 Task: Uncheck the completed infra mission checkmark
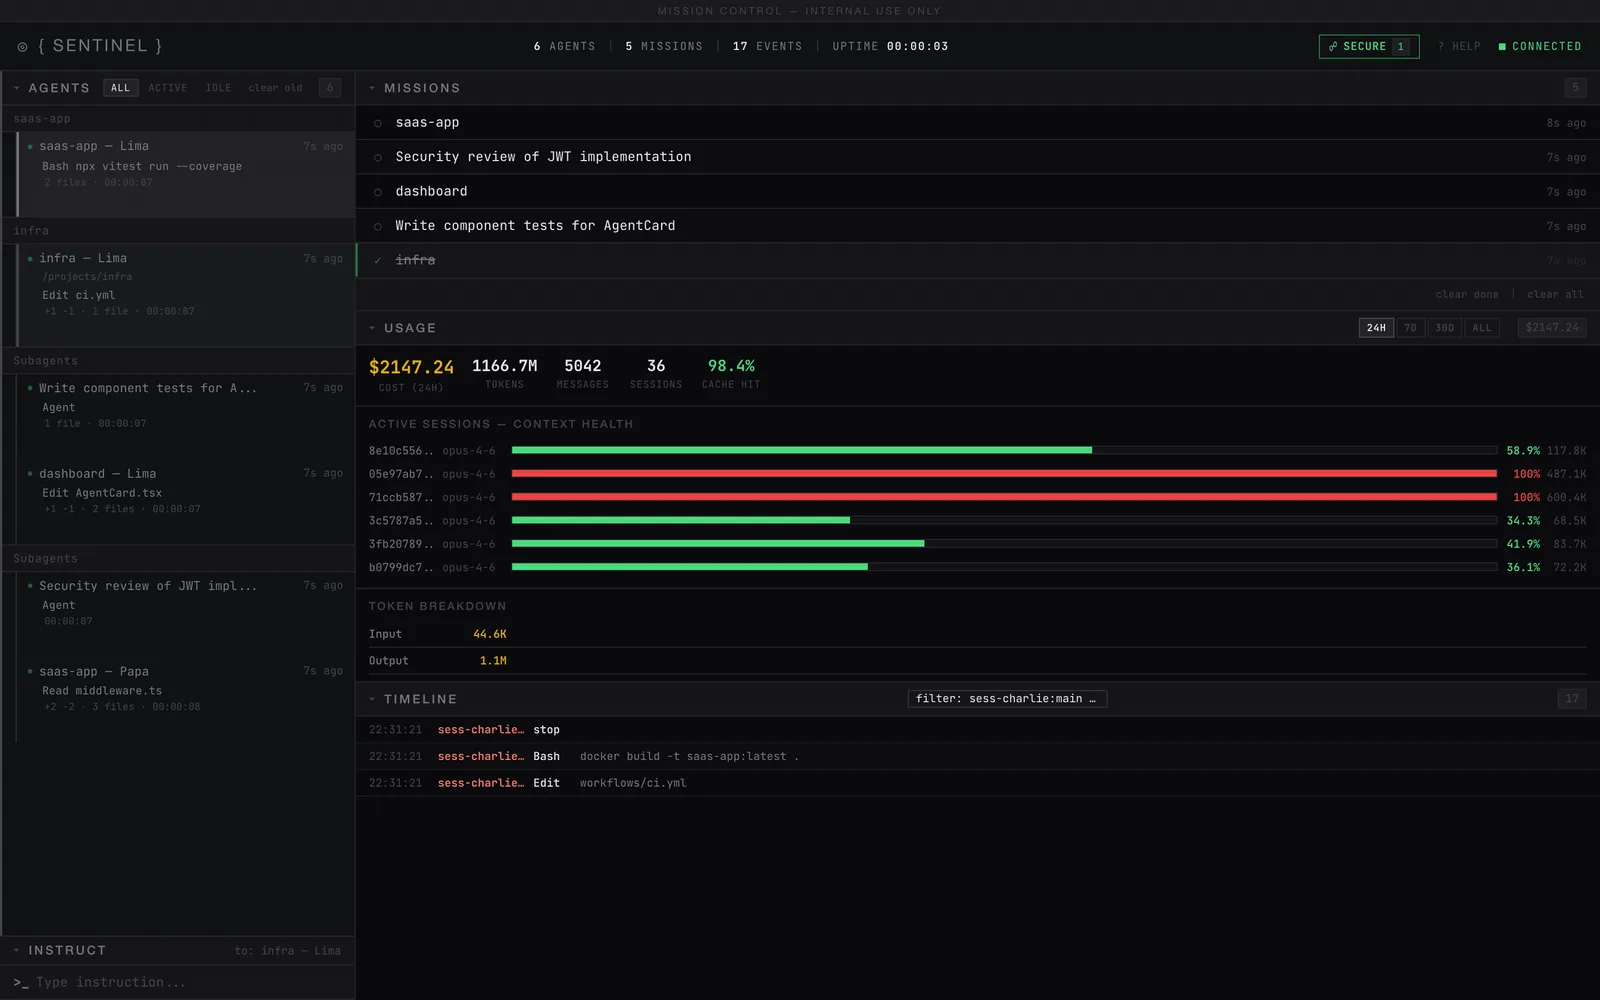378,261
